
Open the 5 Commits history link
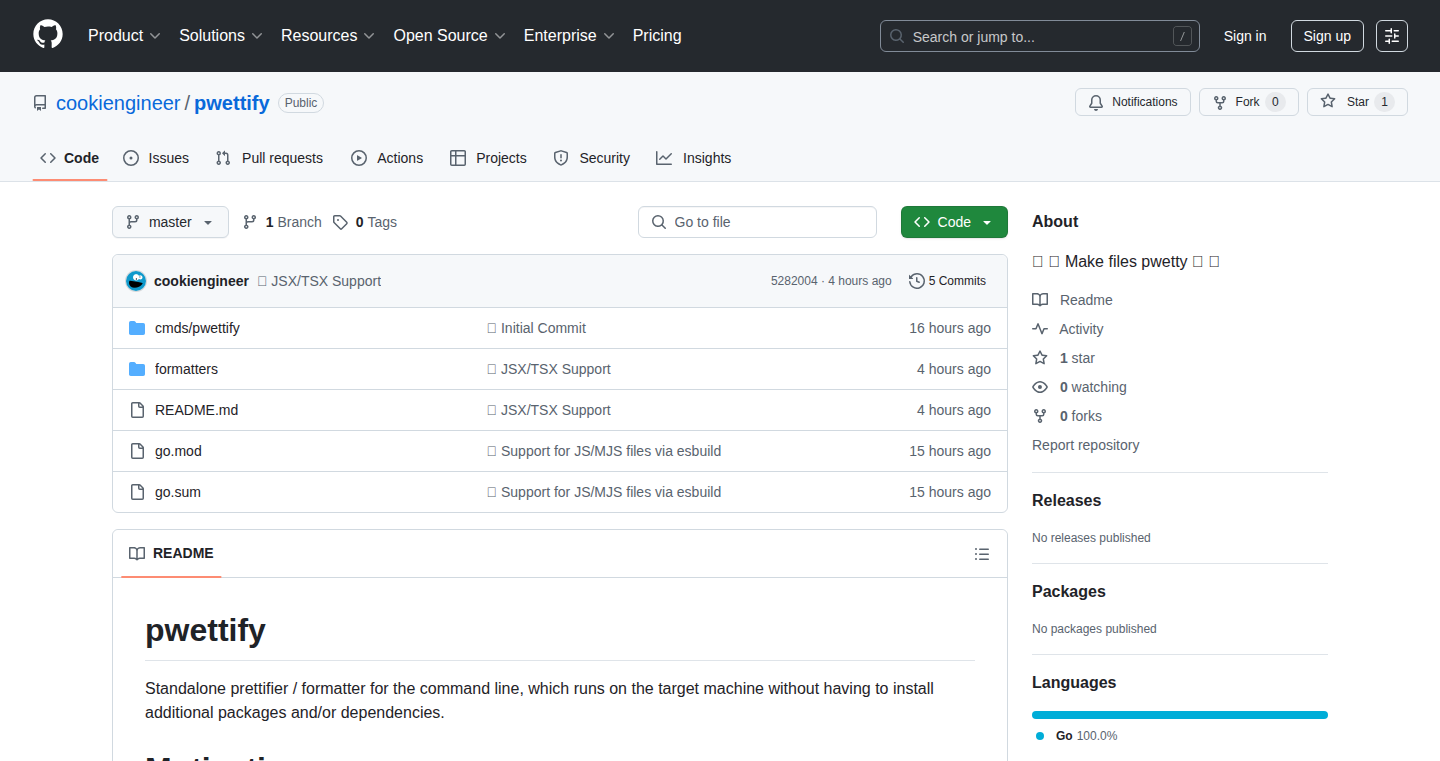click(947, 281)
